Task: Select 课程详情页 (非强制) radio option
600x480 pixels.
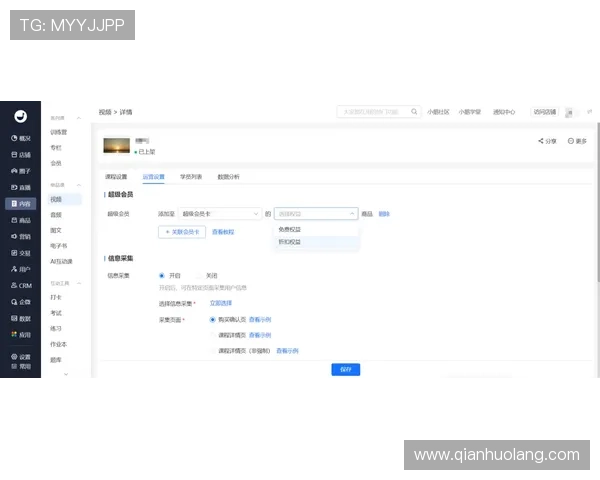Action: (x=212, y=351)
